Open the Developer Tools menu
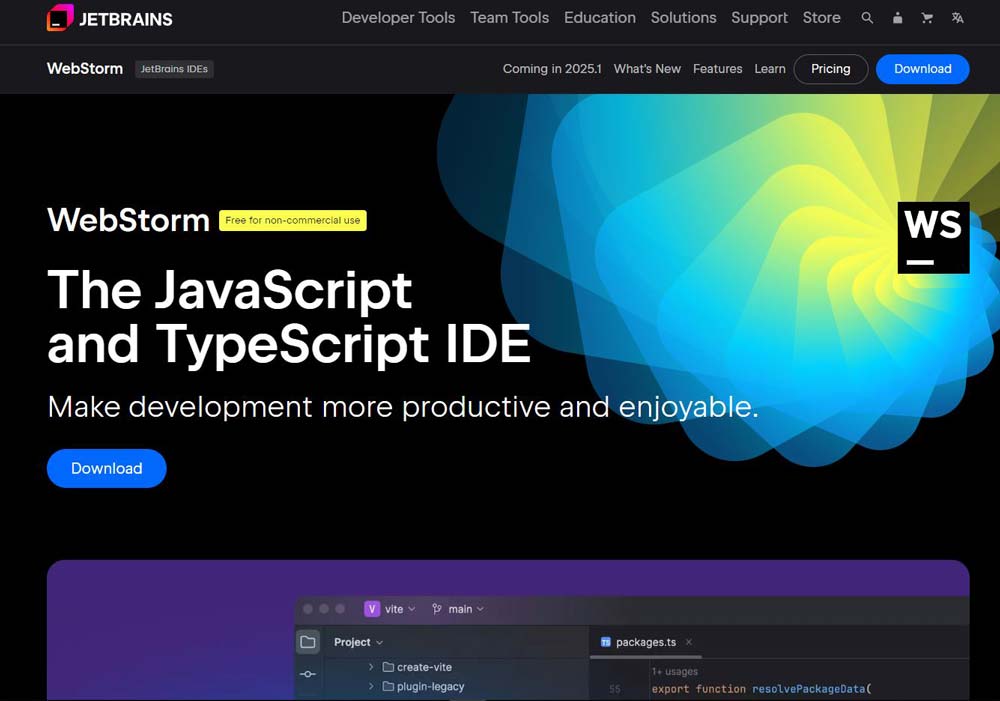This screenshot has height=701, width=1000. coord(398,17)
